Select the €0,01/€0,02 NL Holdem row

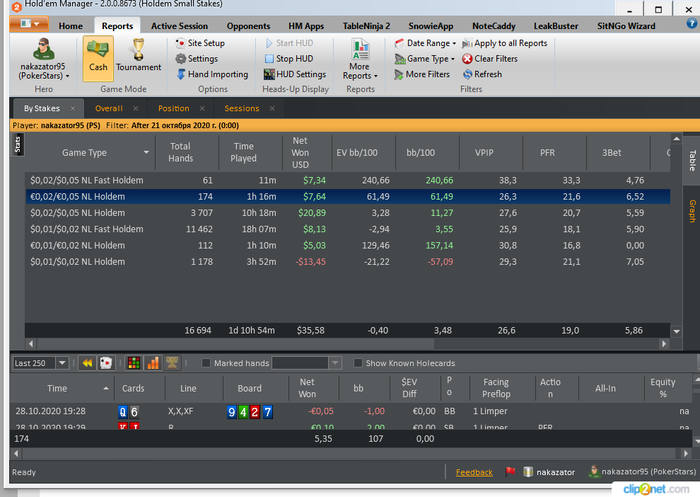(x=347, y=246)
